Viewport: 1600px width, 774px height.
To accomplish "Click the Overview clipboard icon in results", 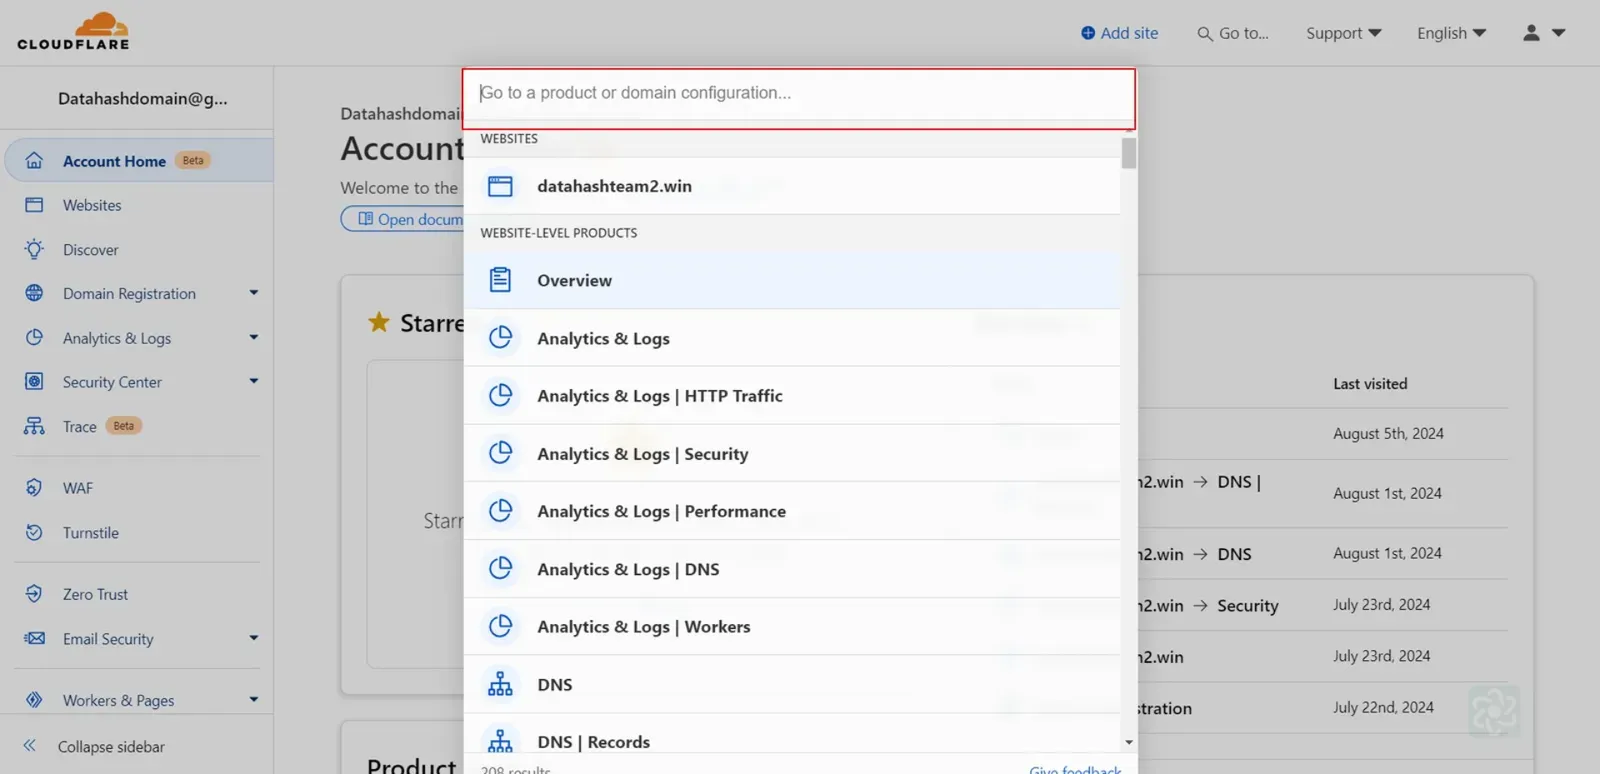I will [x=500, y=280].
